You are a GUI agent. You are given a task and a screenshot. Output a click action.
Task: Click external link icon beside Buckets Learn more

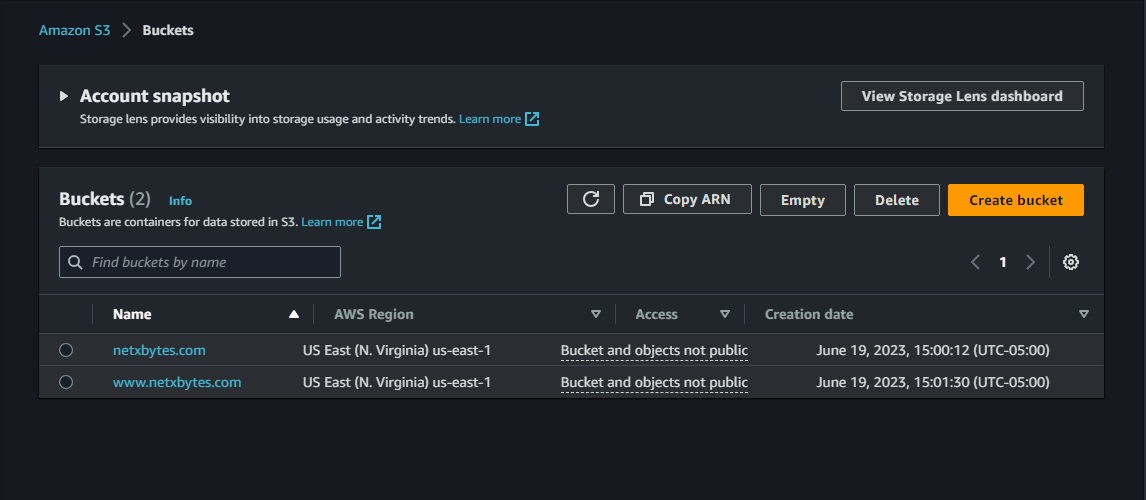tap(374, 222)
